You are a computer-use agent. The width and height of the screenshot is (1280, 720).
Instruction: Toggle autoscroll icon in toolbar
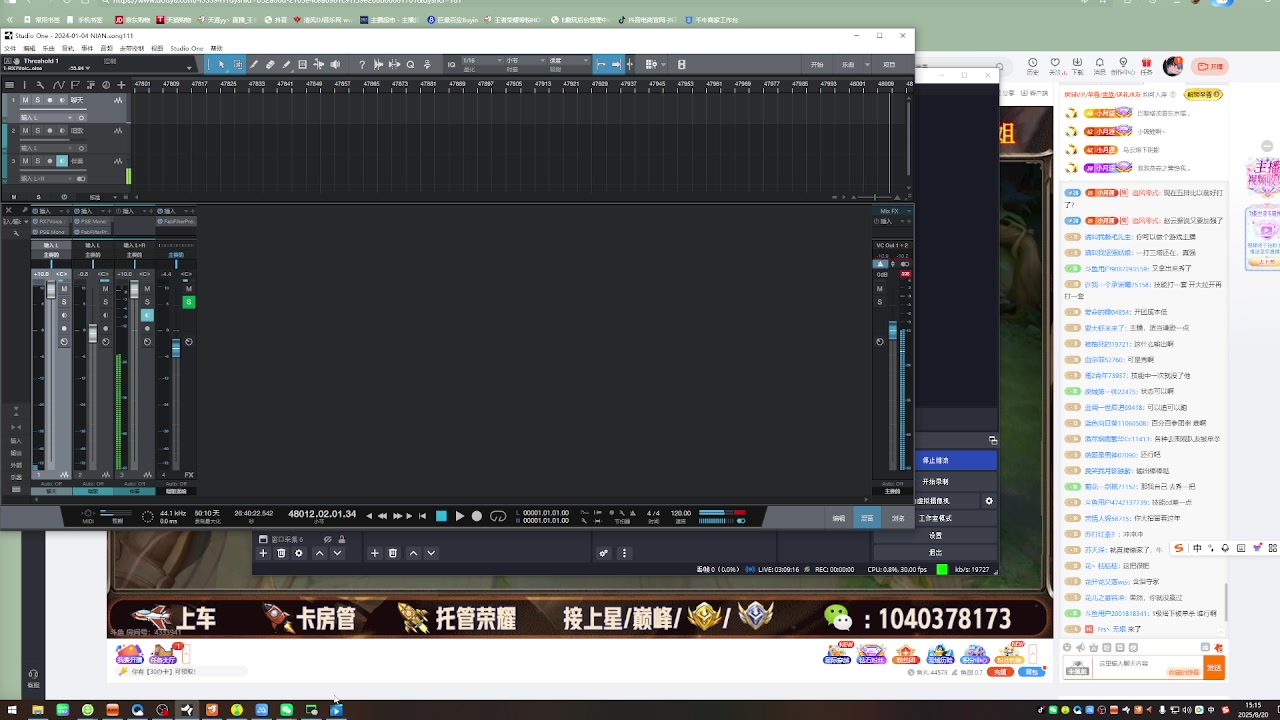point(617,64)
